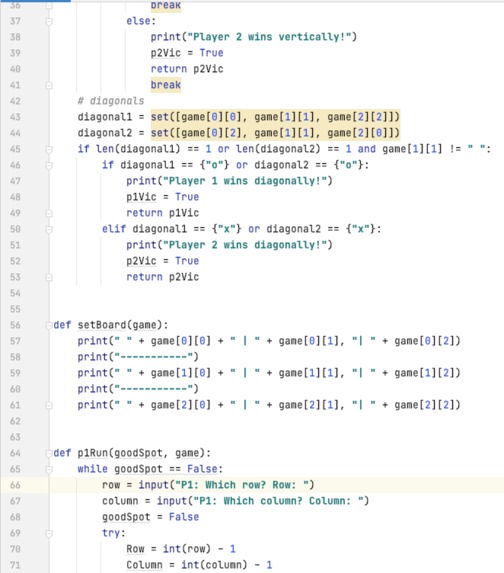Click 'False' in the while condition

click(x=202, y=469)
